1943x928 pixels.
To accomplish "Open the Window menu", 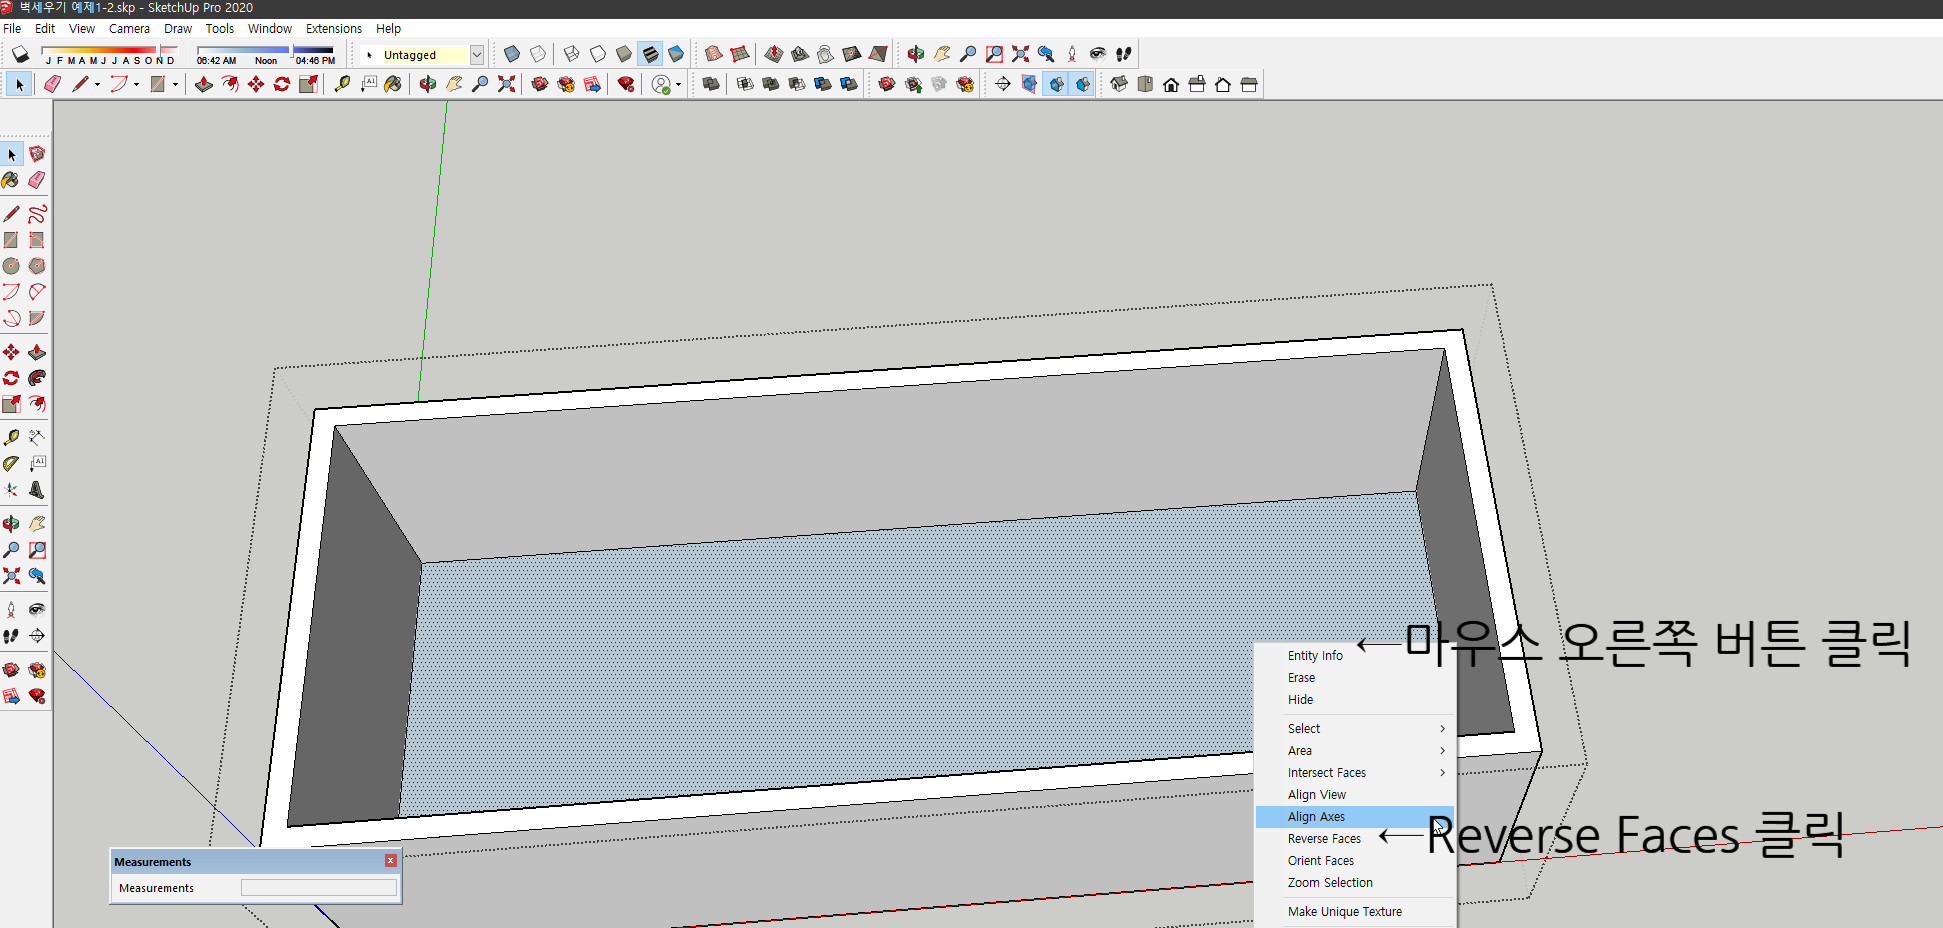I will coord(270,28).
